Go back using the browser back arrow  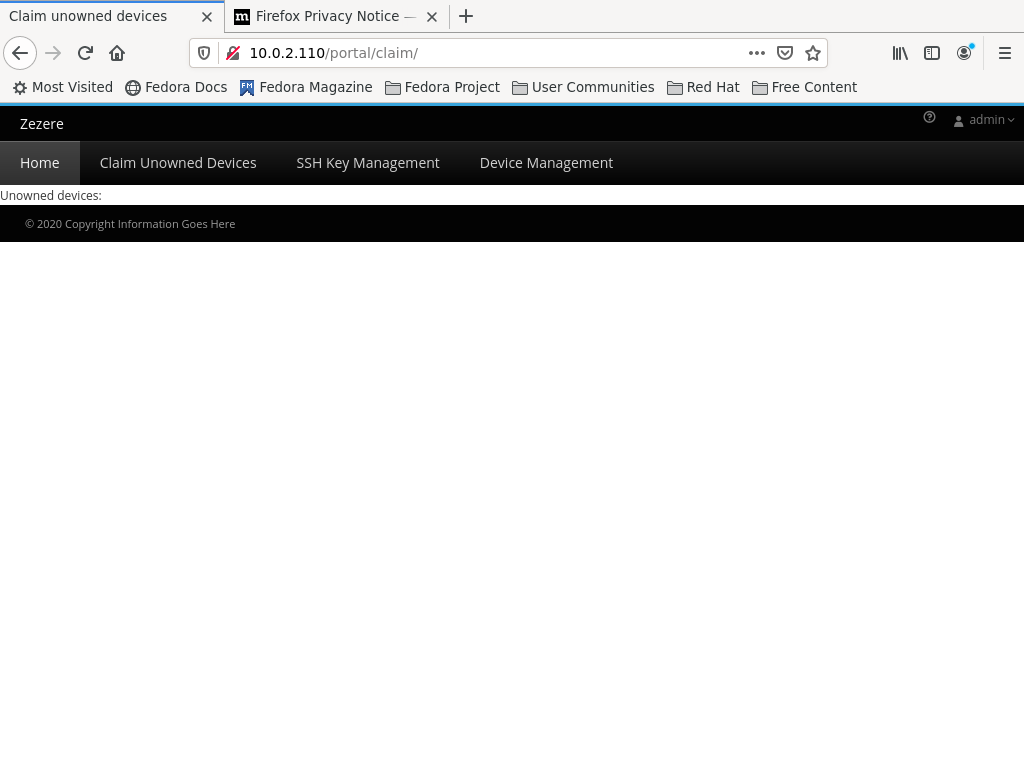[x=20, y=53]
